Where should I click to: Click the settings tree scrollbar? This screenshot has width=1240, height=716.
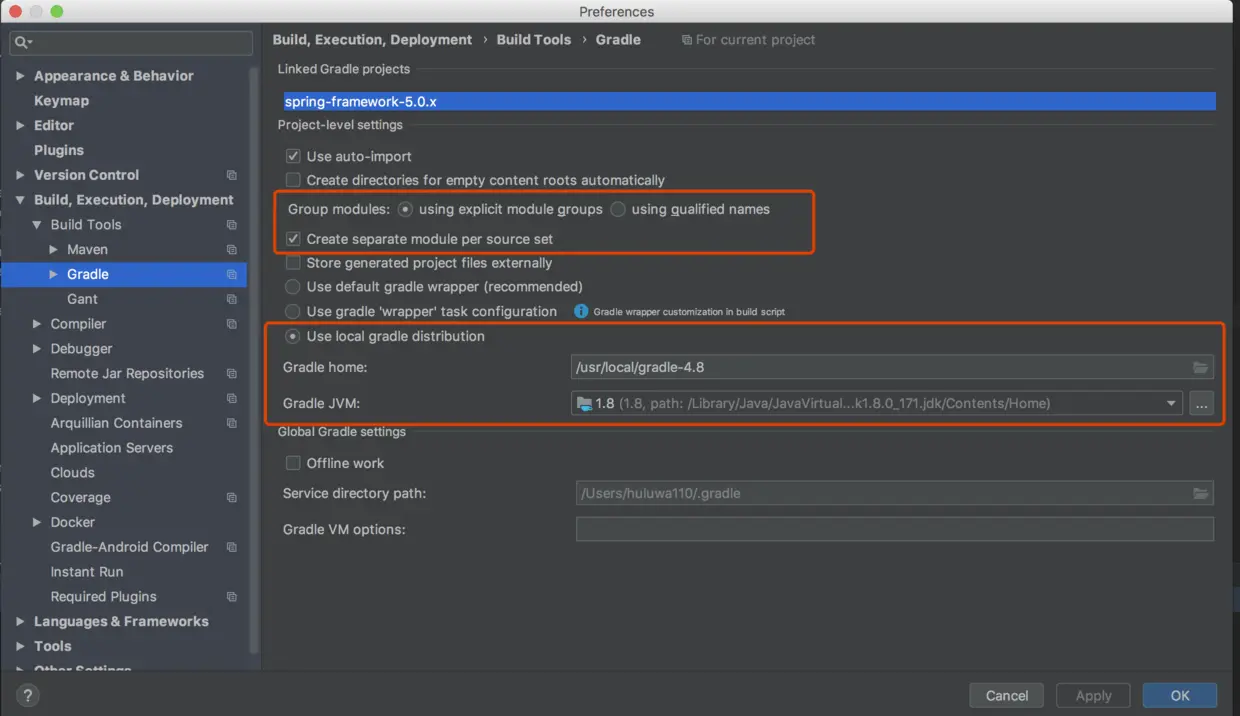[255, 360]
